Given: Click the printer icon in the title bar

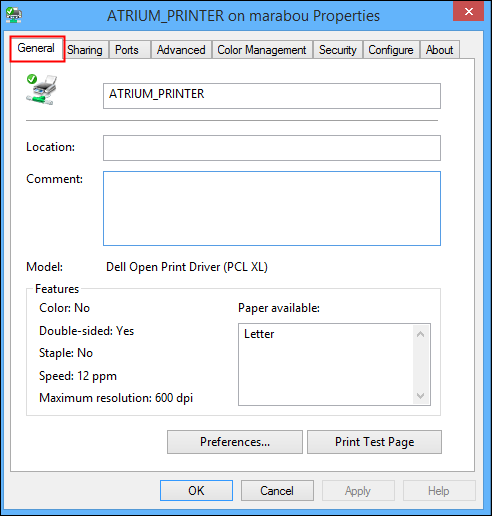Looking at the screenshot, I should point(14,15).
